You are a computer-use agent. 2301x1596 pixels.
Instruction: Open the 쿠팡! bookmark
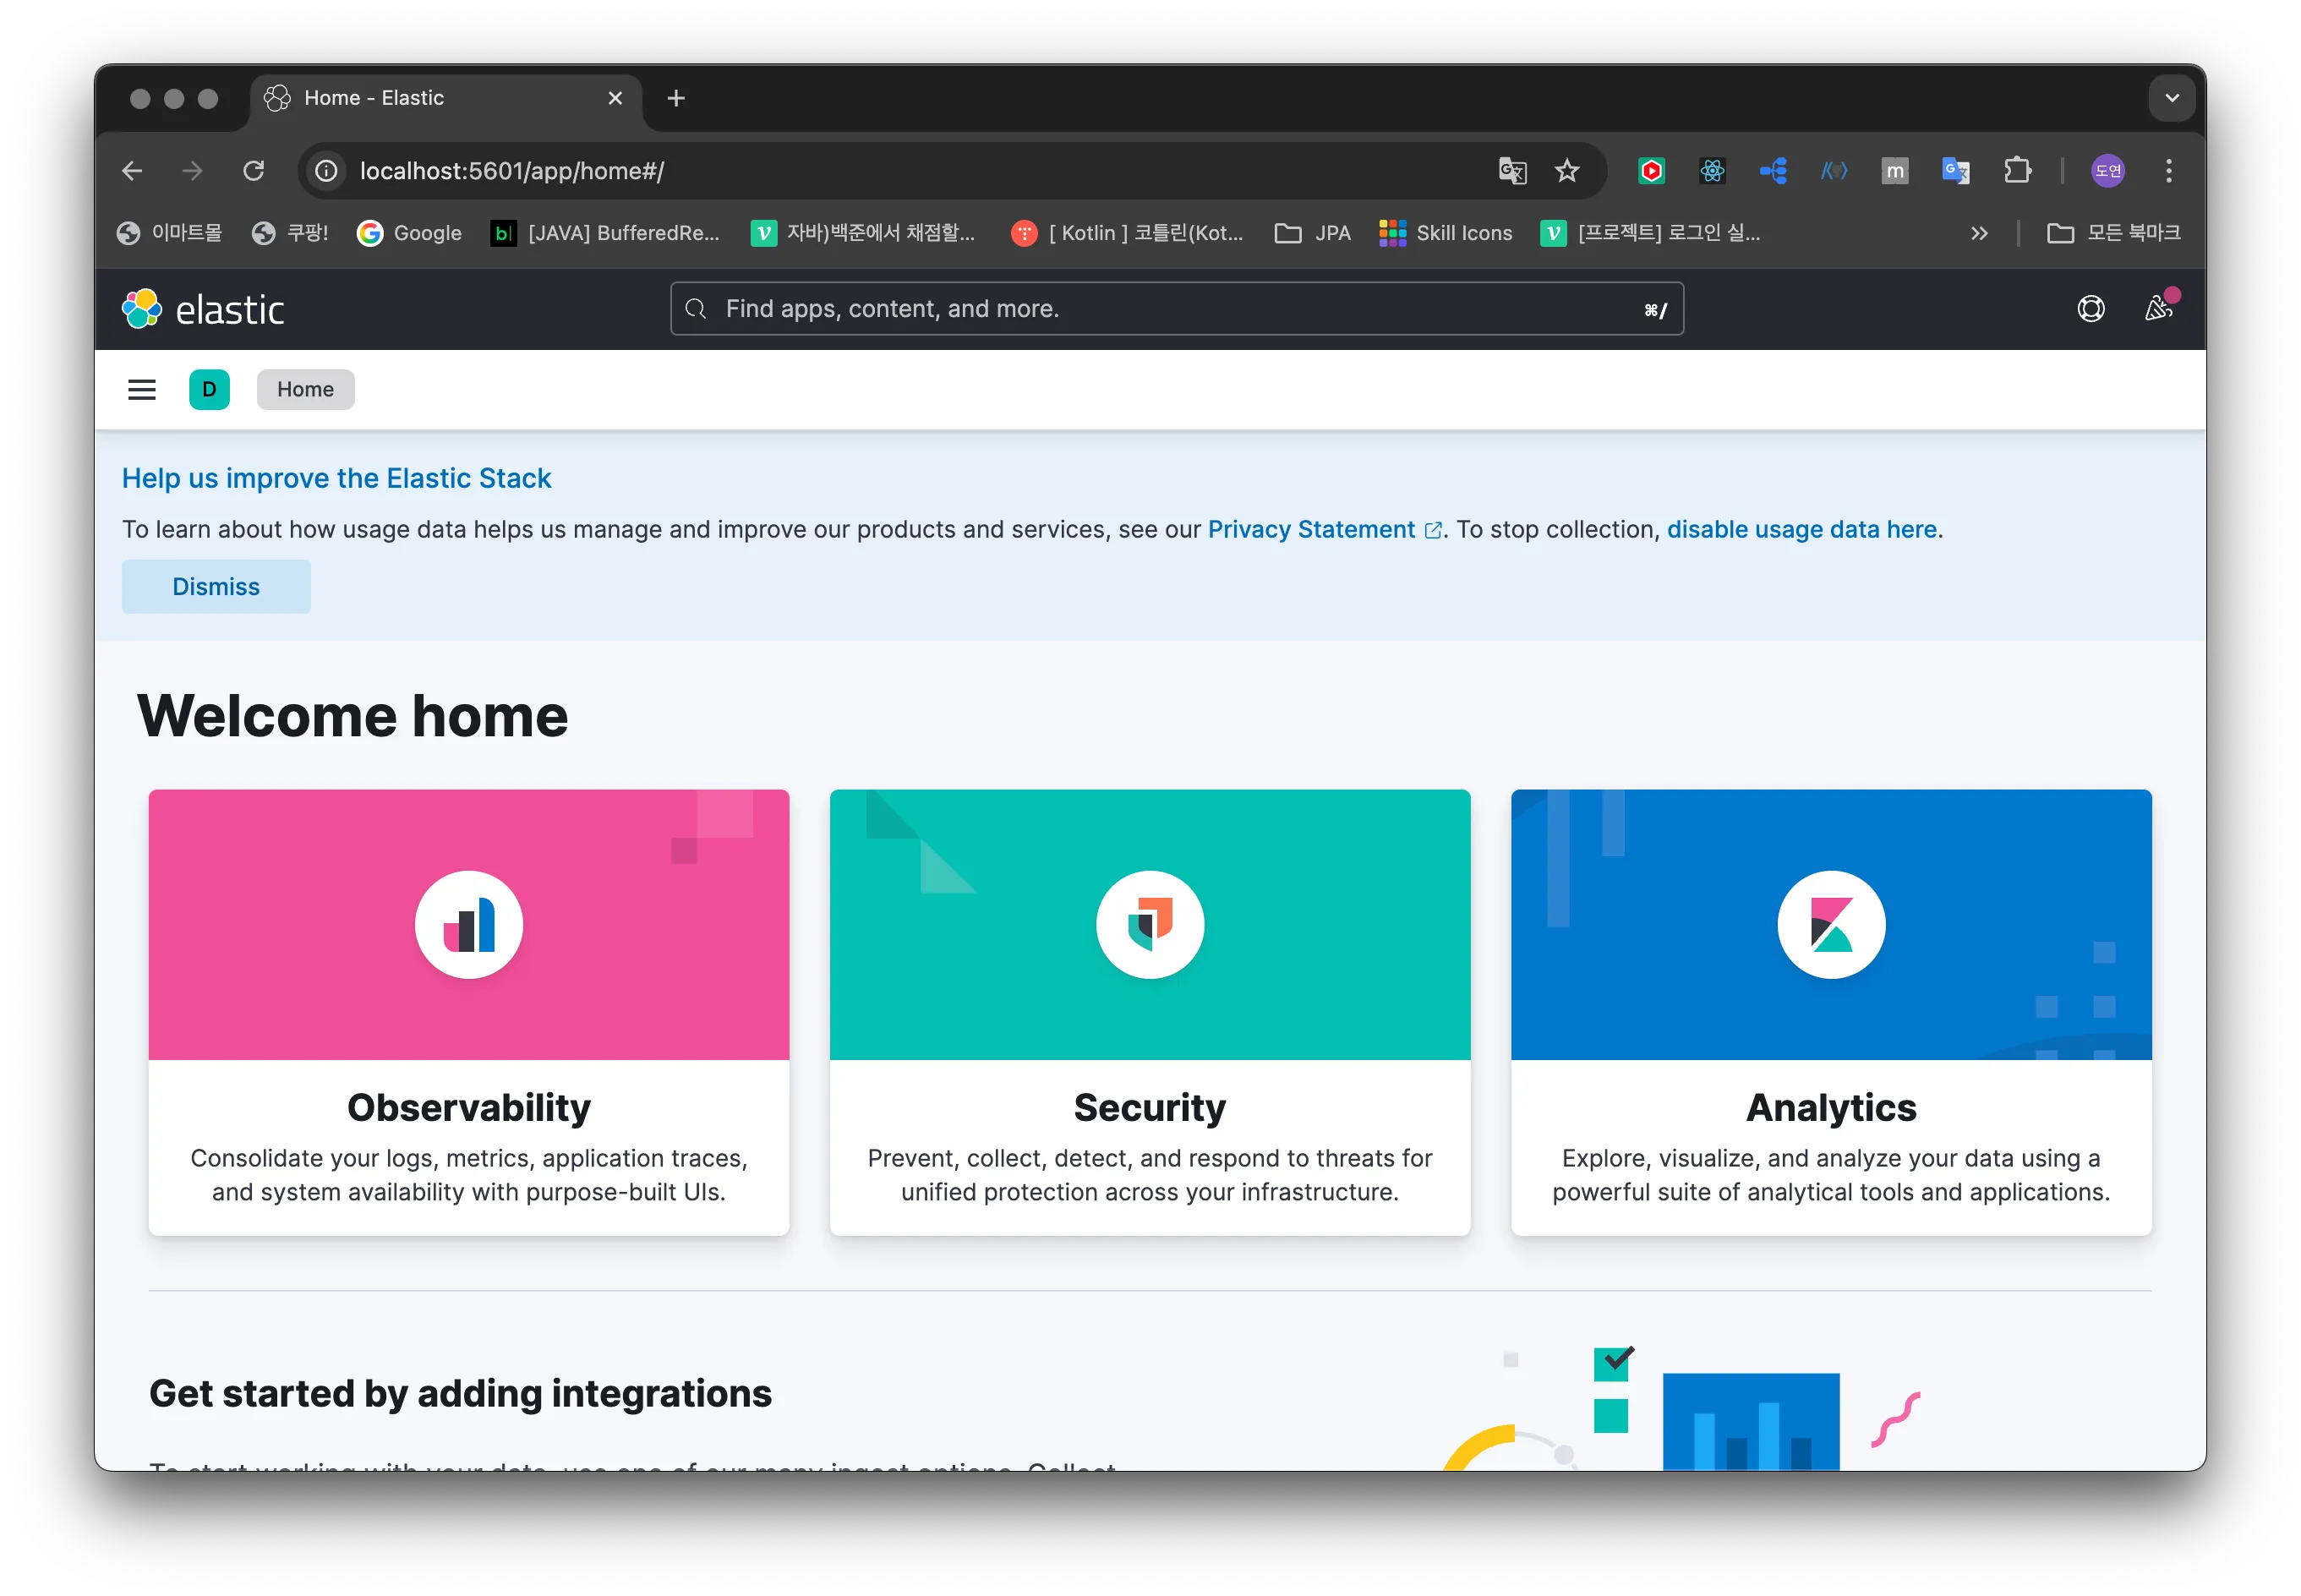pos(290,233)
